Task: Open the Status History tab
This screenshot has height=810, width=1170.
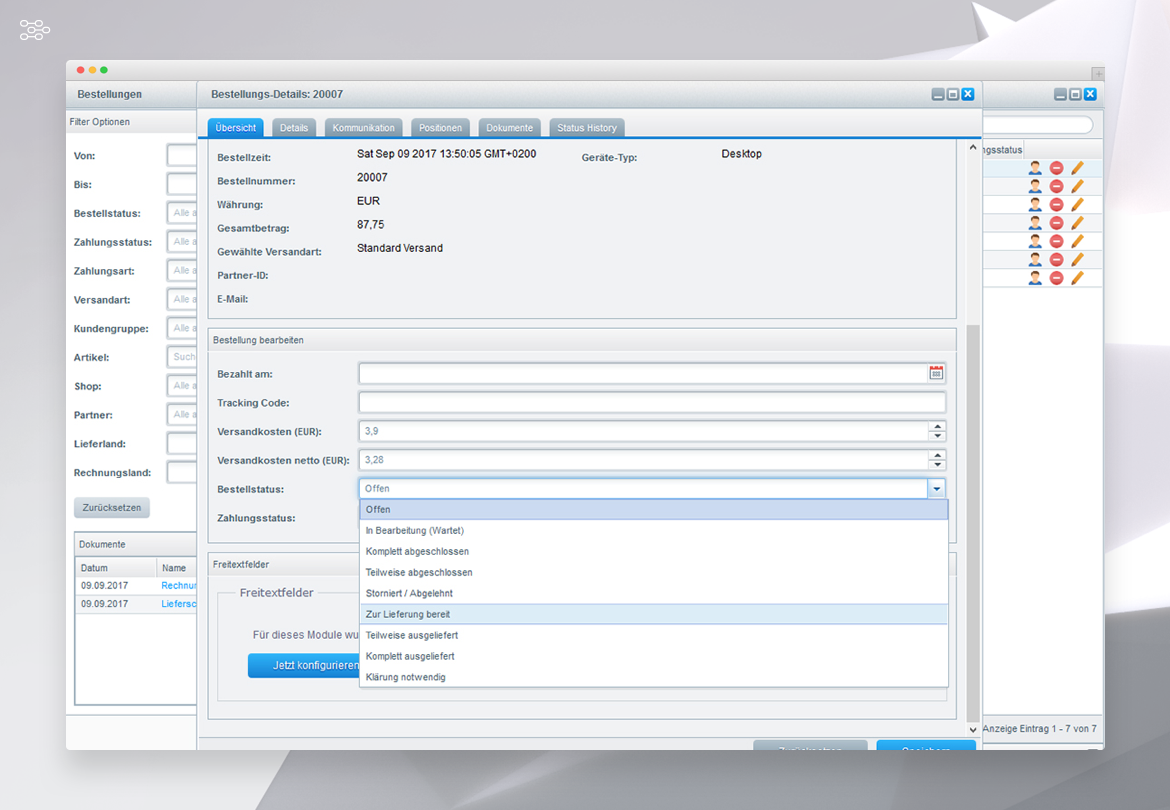Action: pos(586,128)
